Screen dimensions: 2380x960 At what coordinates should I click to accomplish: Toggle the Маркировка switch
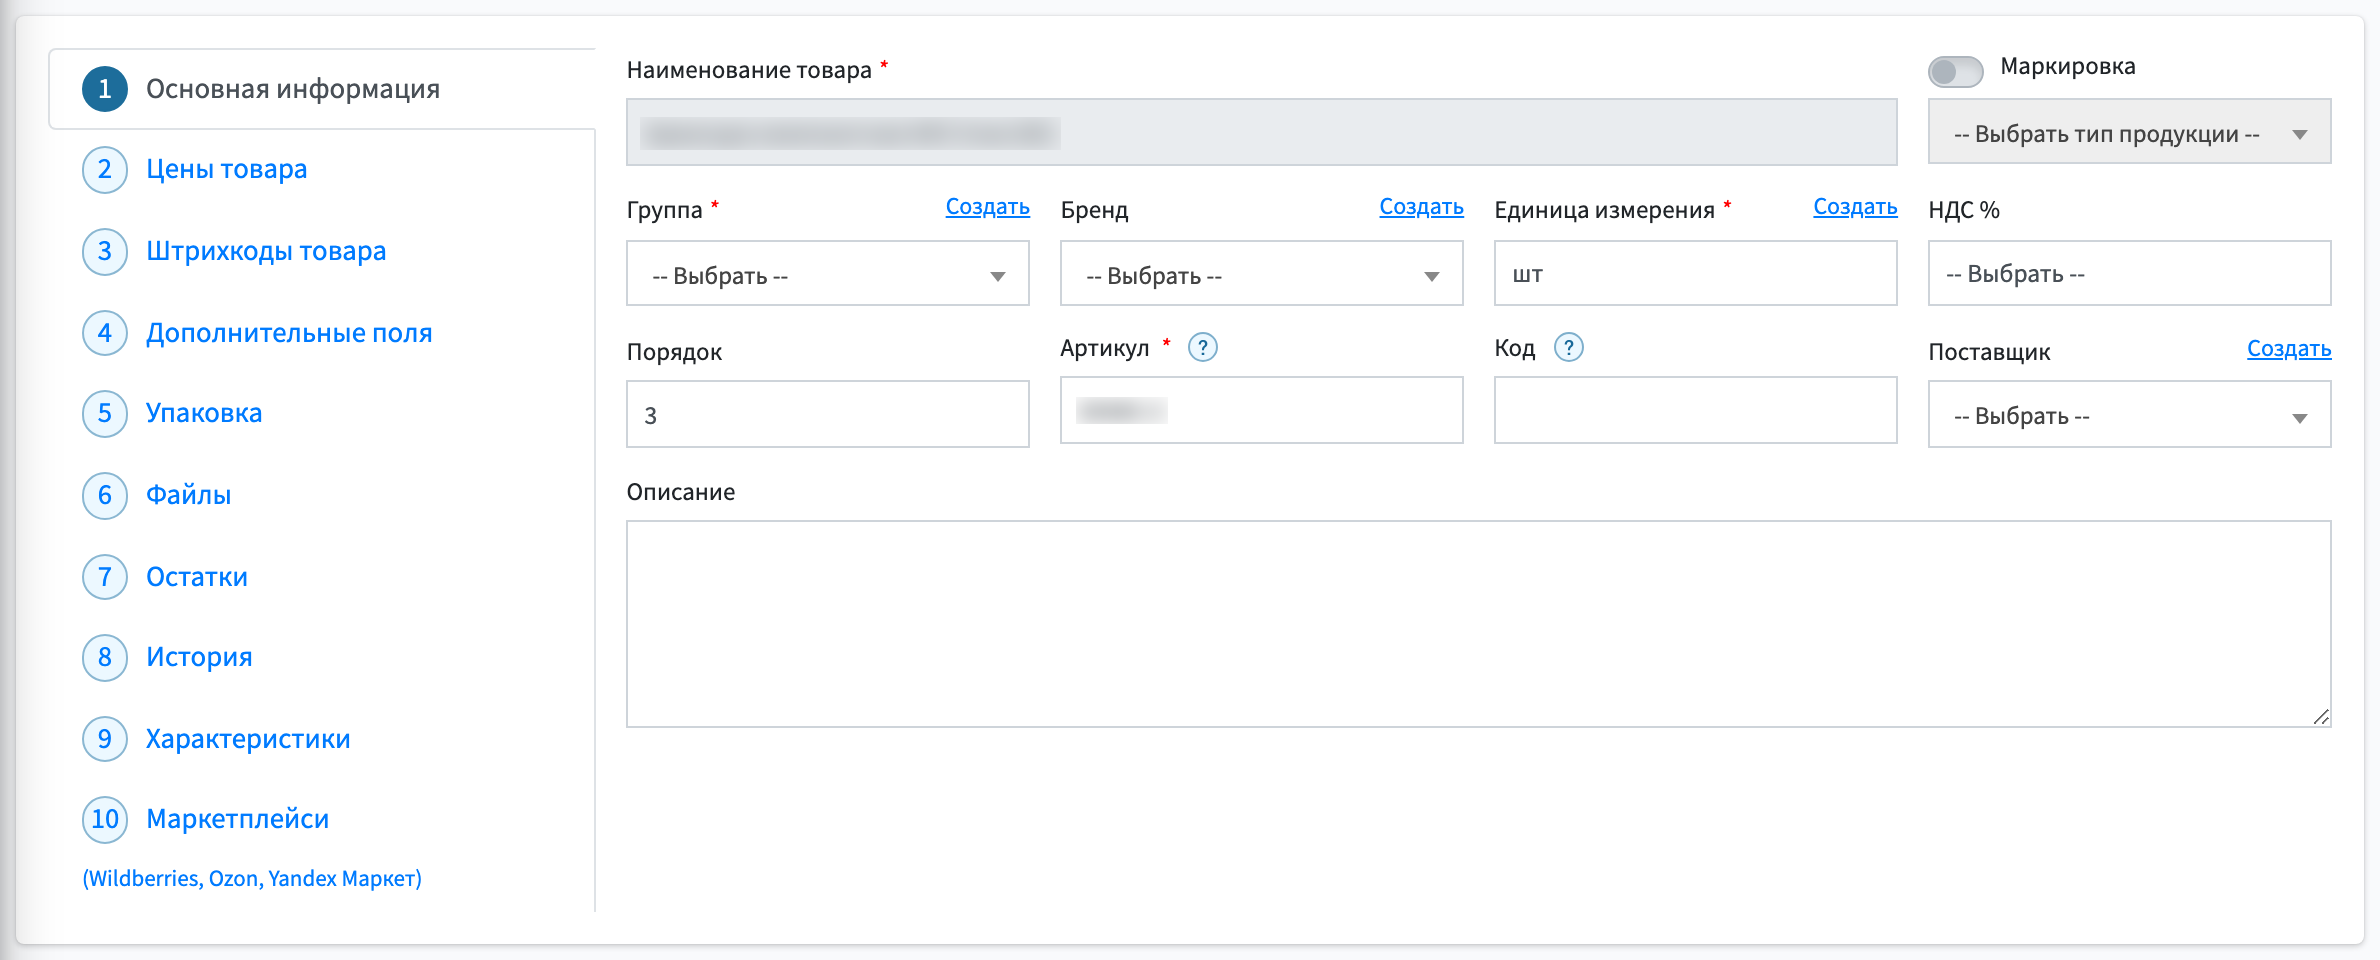[x=1955, y=71]
